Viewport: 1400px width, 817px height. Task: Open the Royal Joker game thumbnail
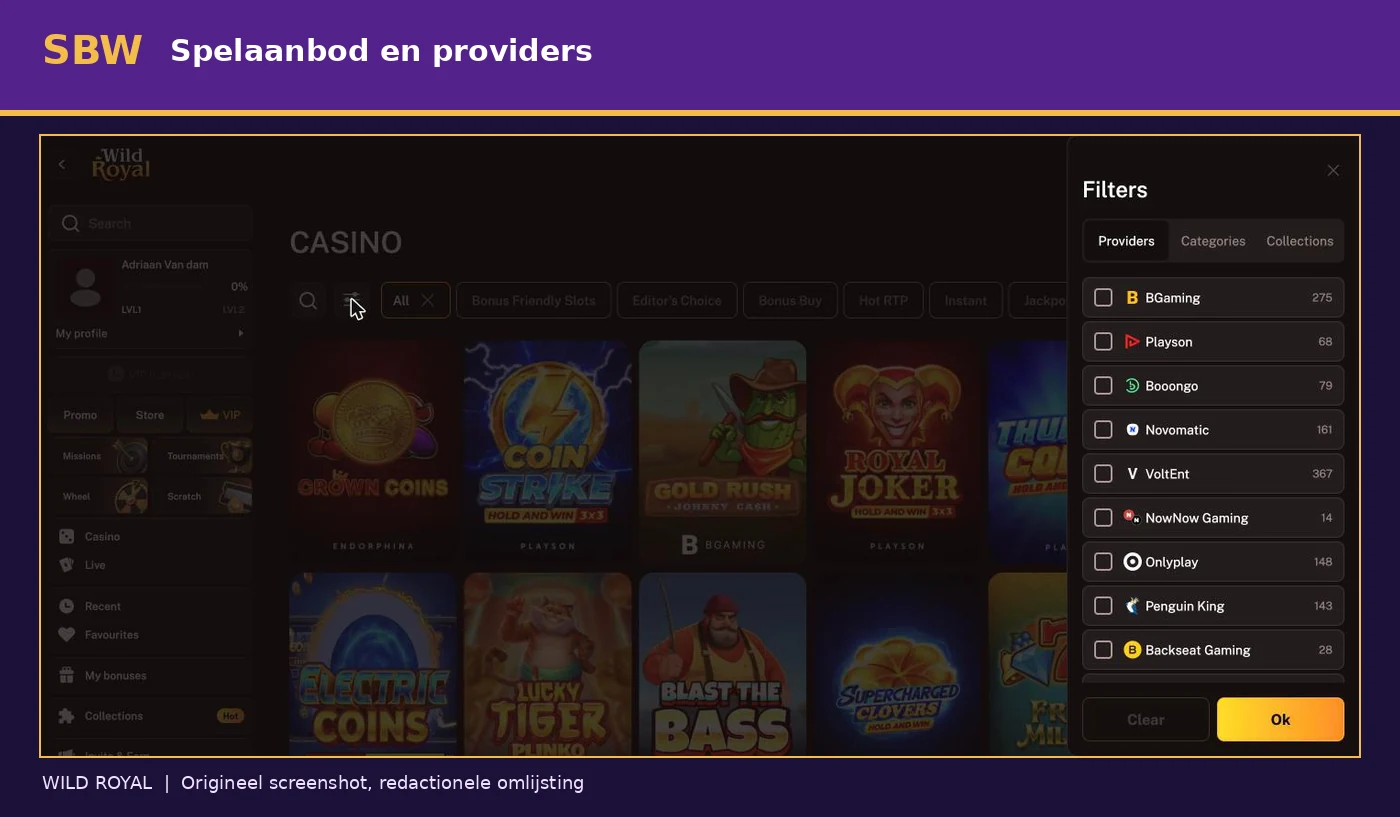click(897, 452)
